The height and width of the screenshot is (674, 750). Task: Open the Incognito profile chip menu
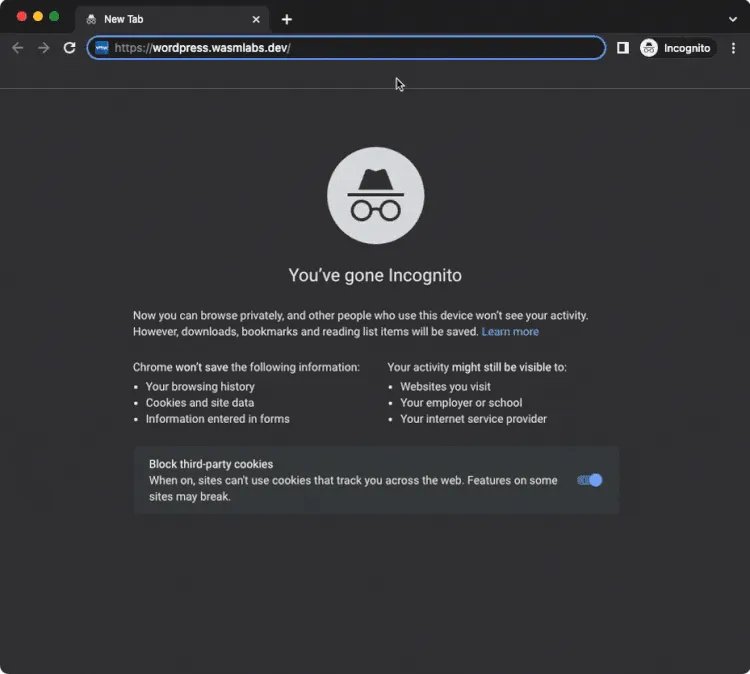point(678,48)
